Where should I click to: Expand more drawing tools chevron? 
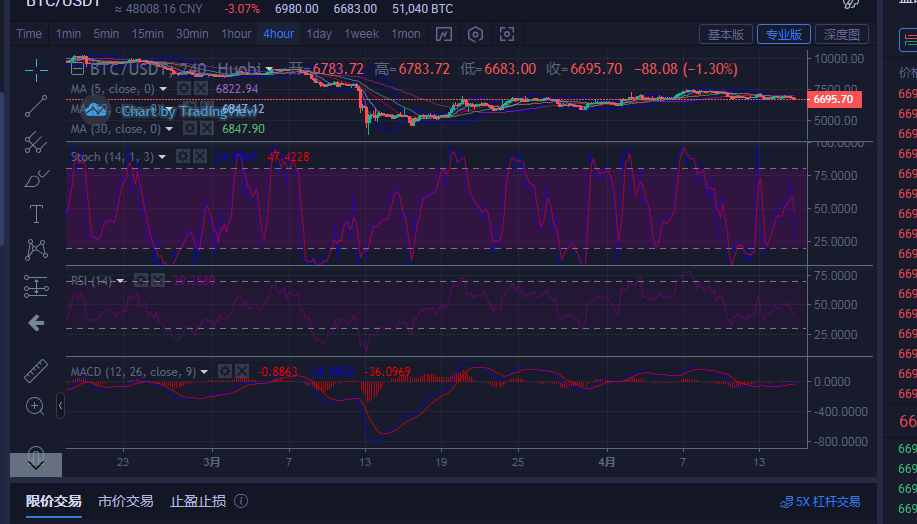coord(36,464)
